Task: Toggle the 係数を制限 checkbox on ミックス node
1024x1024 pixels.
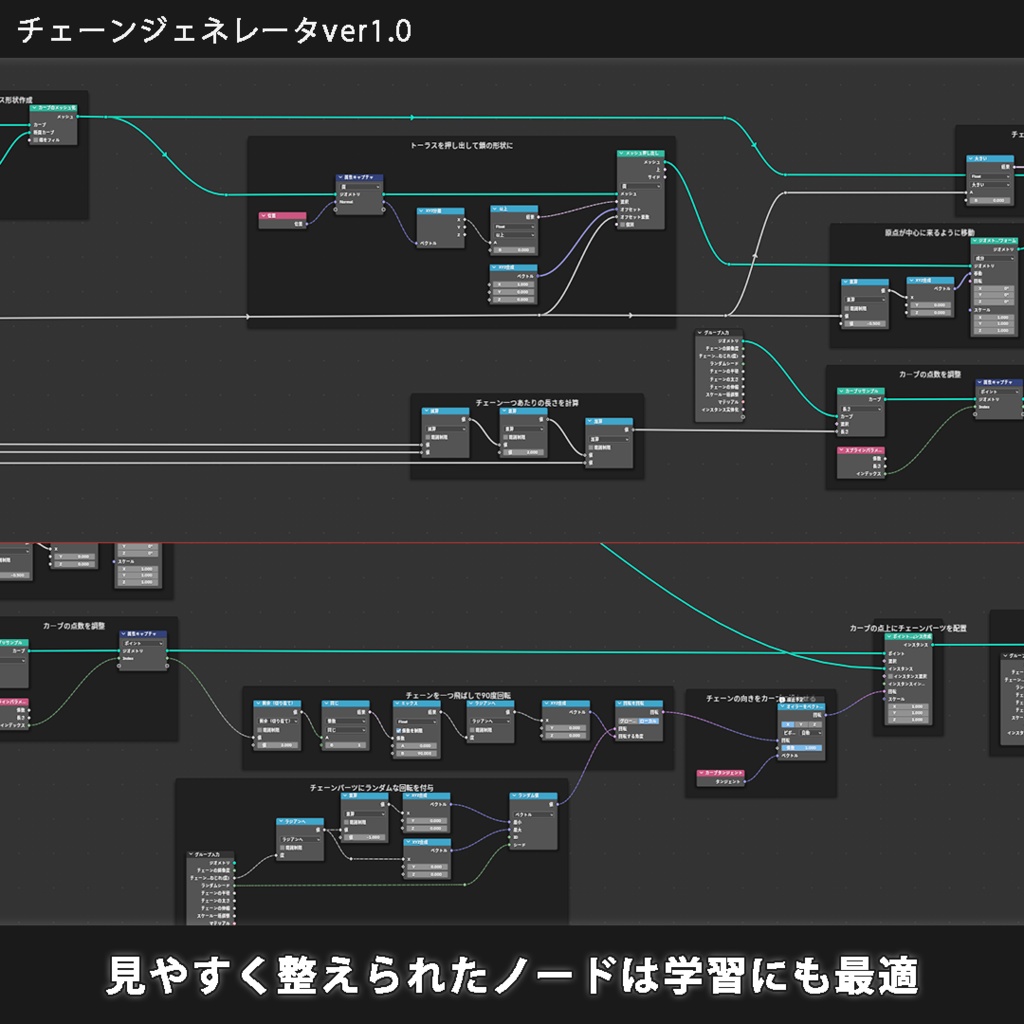Action: pos(400,729)
